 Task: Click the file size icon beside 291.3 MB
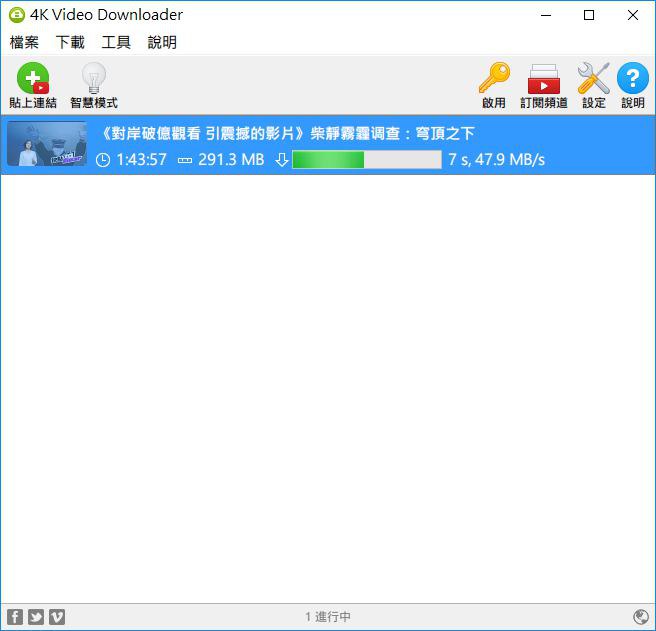point(185,160)
